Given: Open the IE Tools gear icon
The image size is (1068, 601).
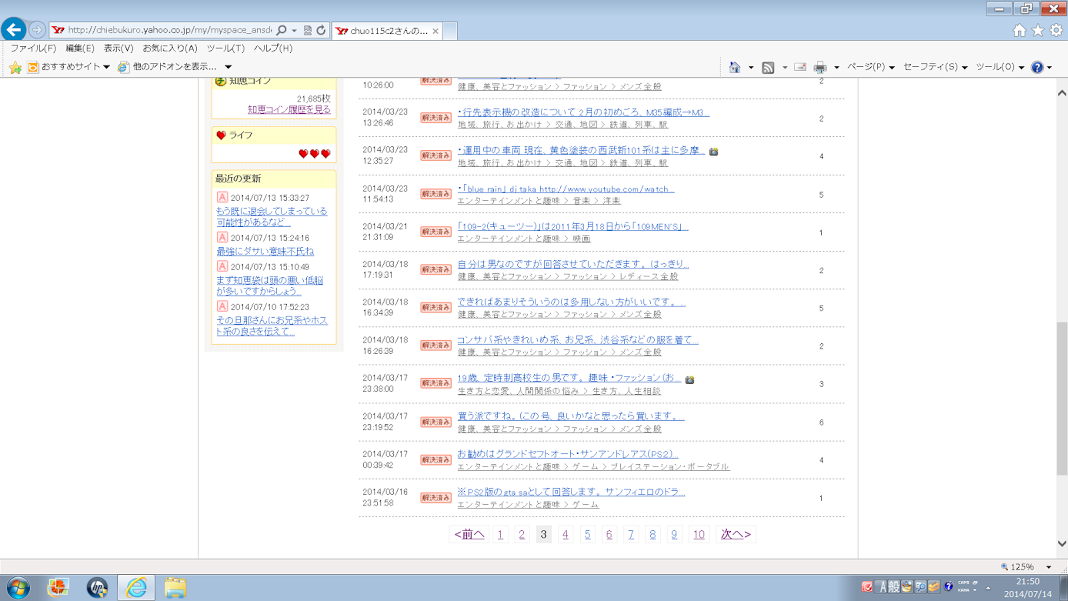Looking at the screenshot, I should tap(1056, 31).
